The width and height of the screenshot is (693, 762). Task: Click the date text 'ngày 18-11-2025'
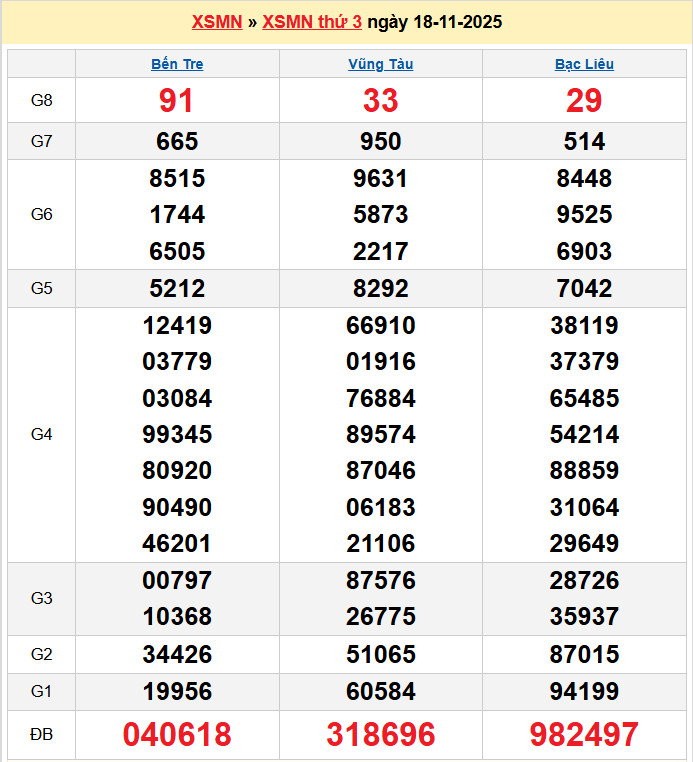(x=435, y=22)
